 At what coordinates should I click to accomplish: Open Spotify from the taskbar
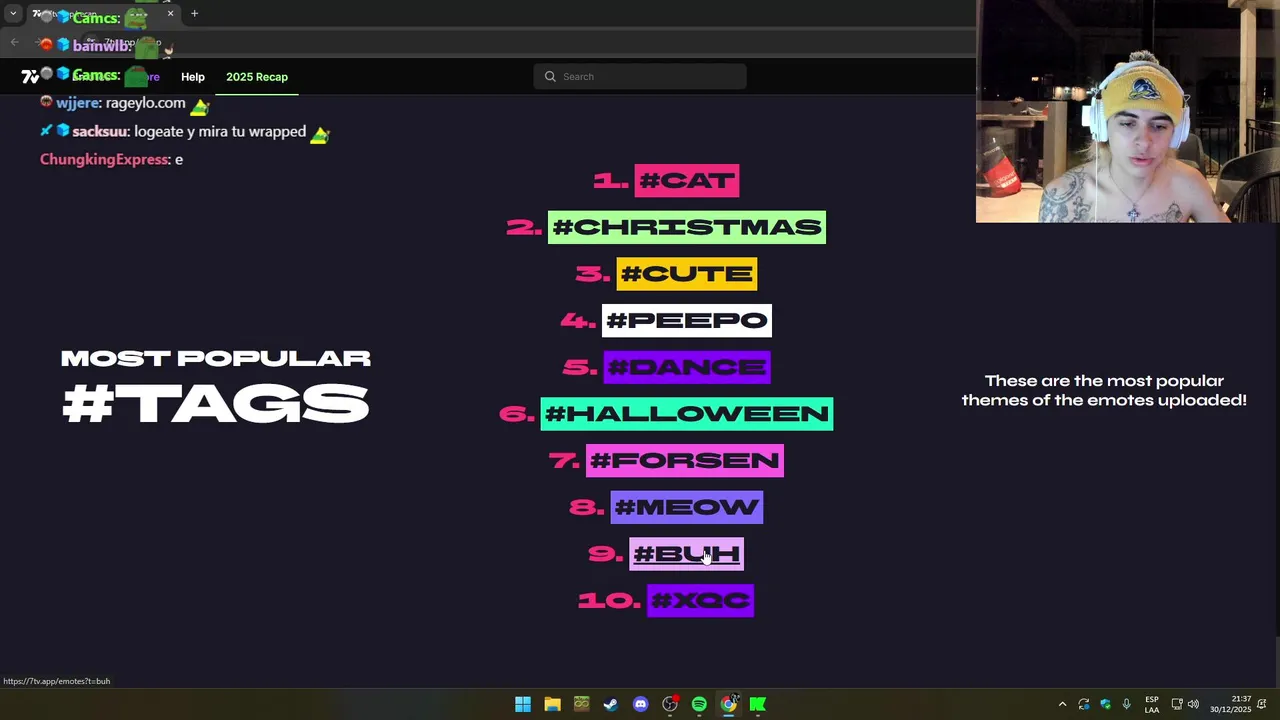pos(699,705)
